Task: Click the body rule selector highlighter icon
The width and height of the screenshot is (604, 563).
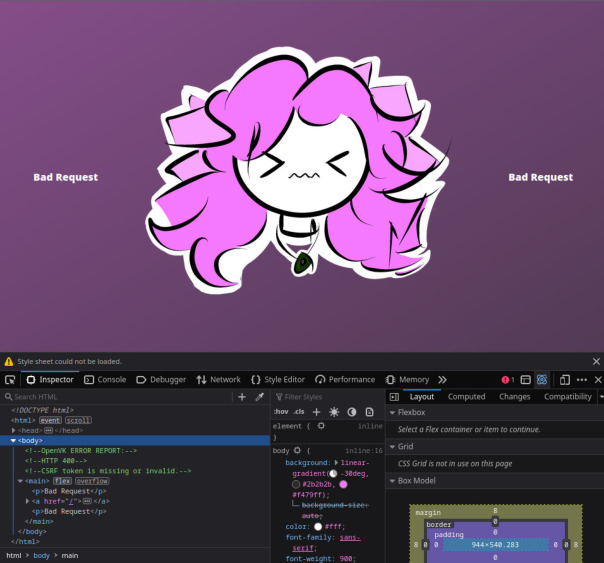Action: [x=297, y=450]
